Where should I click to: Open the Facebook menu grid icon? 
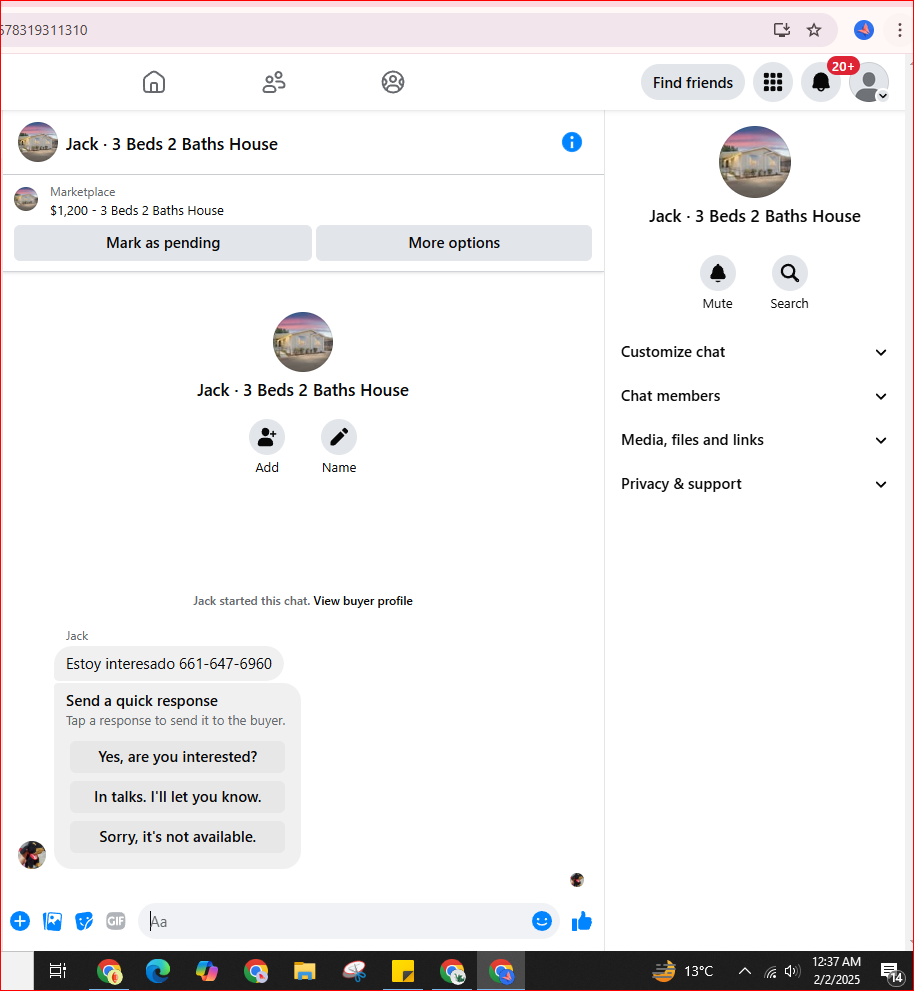772,82
